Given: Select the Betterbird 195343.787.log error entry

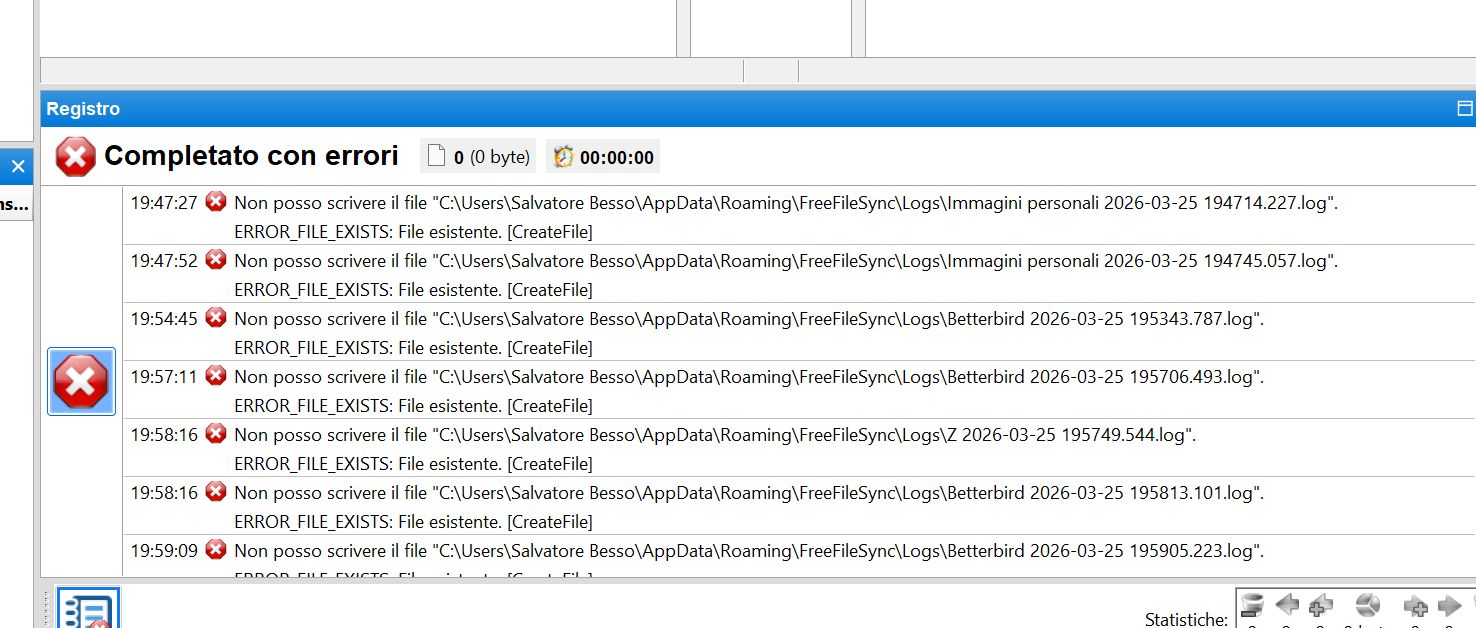Looking at the screenshot, I should pos(799,332).
